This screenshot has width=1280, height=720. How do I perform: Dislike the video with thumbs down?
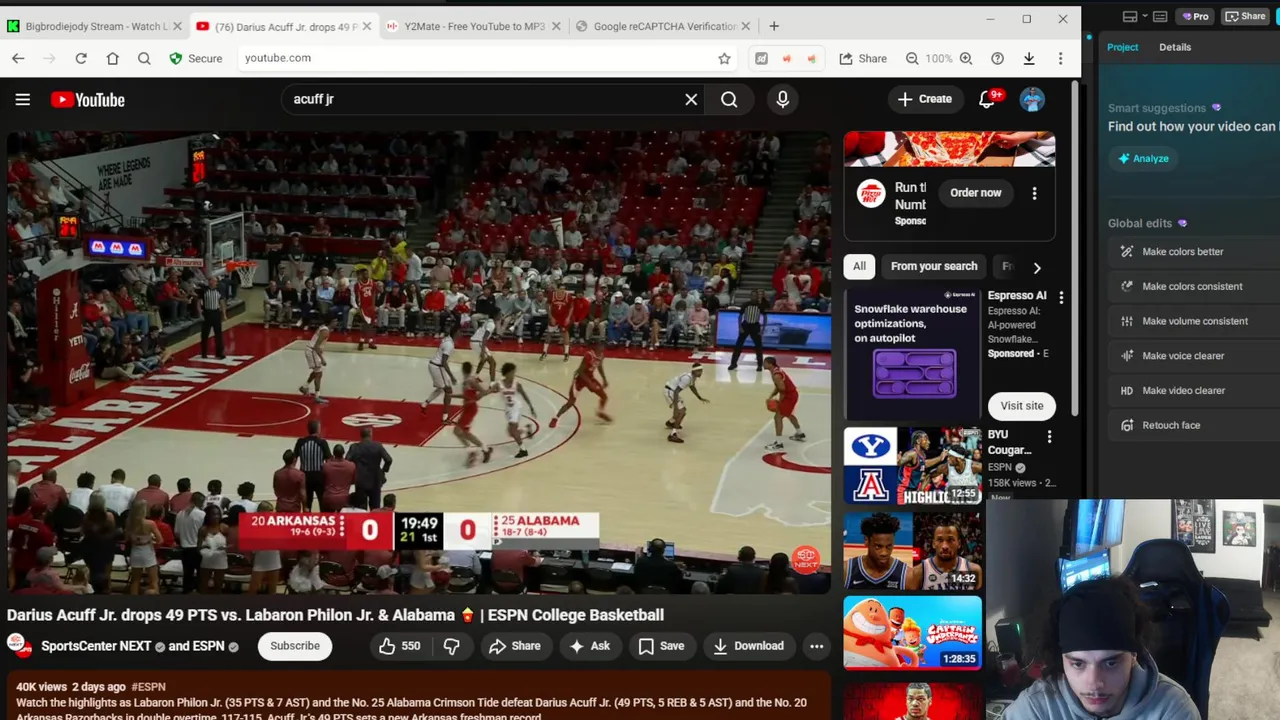pos(452,646)
